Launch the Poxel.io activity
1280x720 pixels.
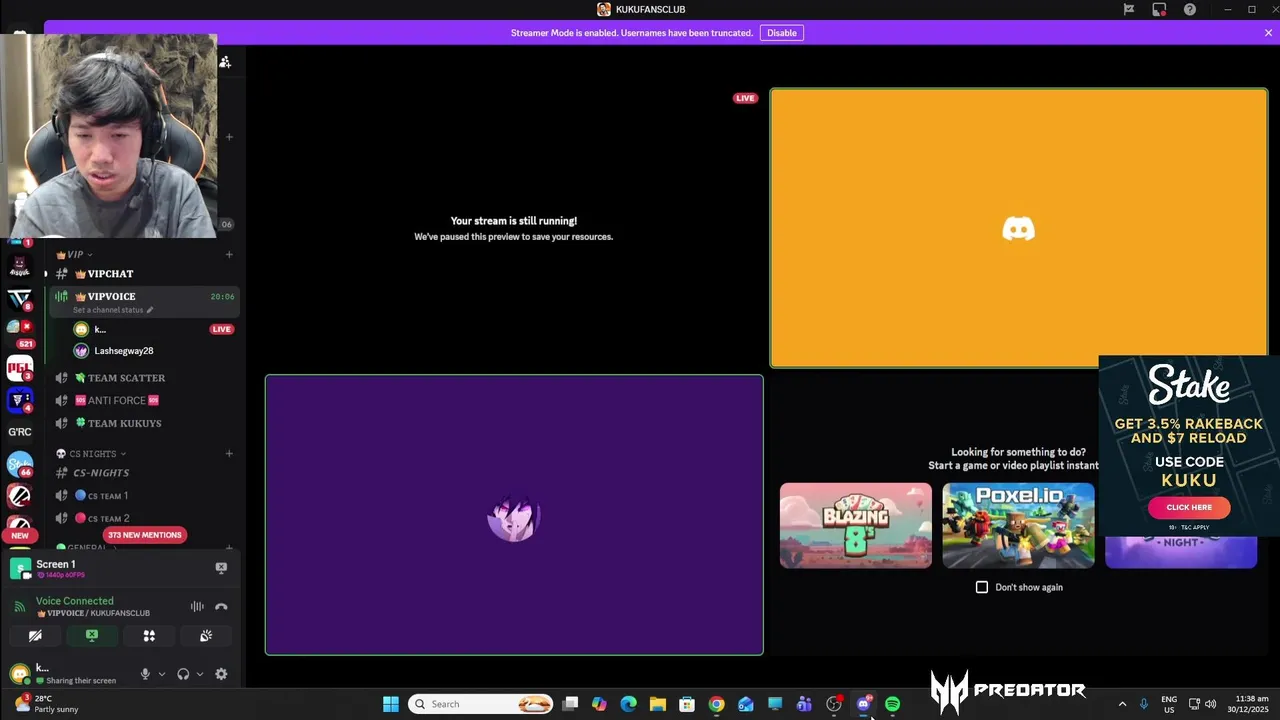[1018, 525]
